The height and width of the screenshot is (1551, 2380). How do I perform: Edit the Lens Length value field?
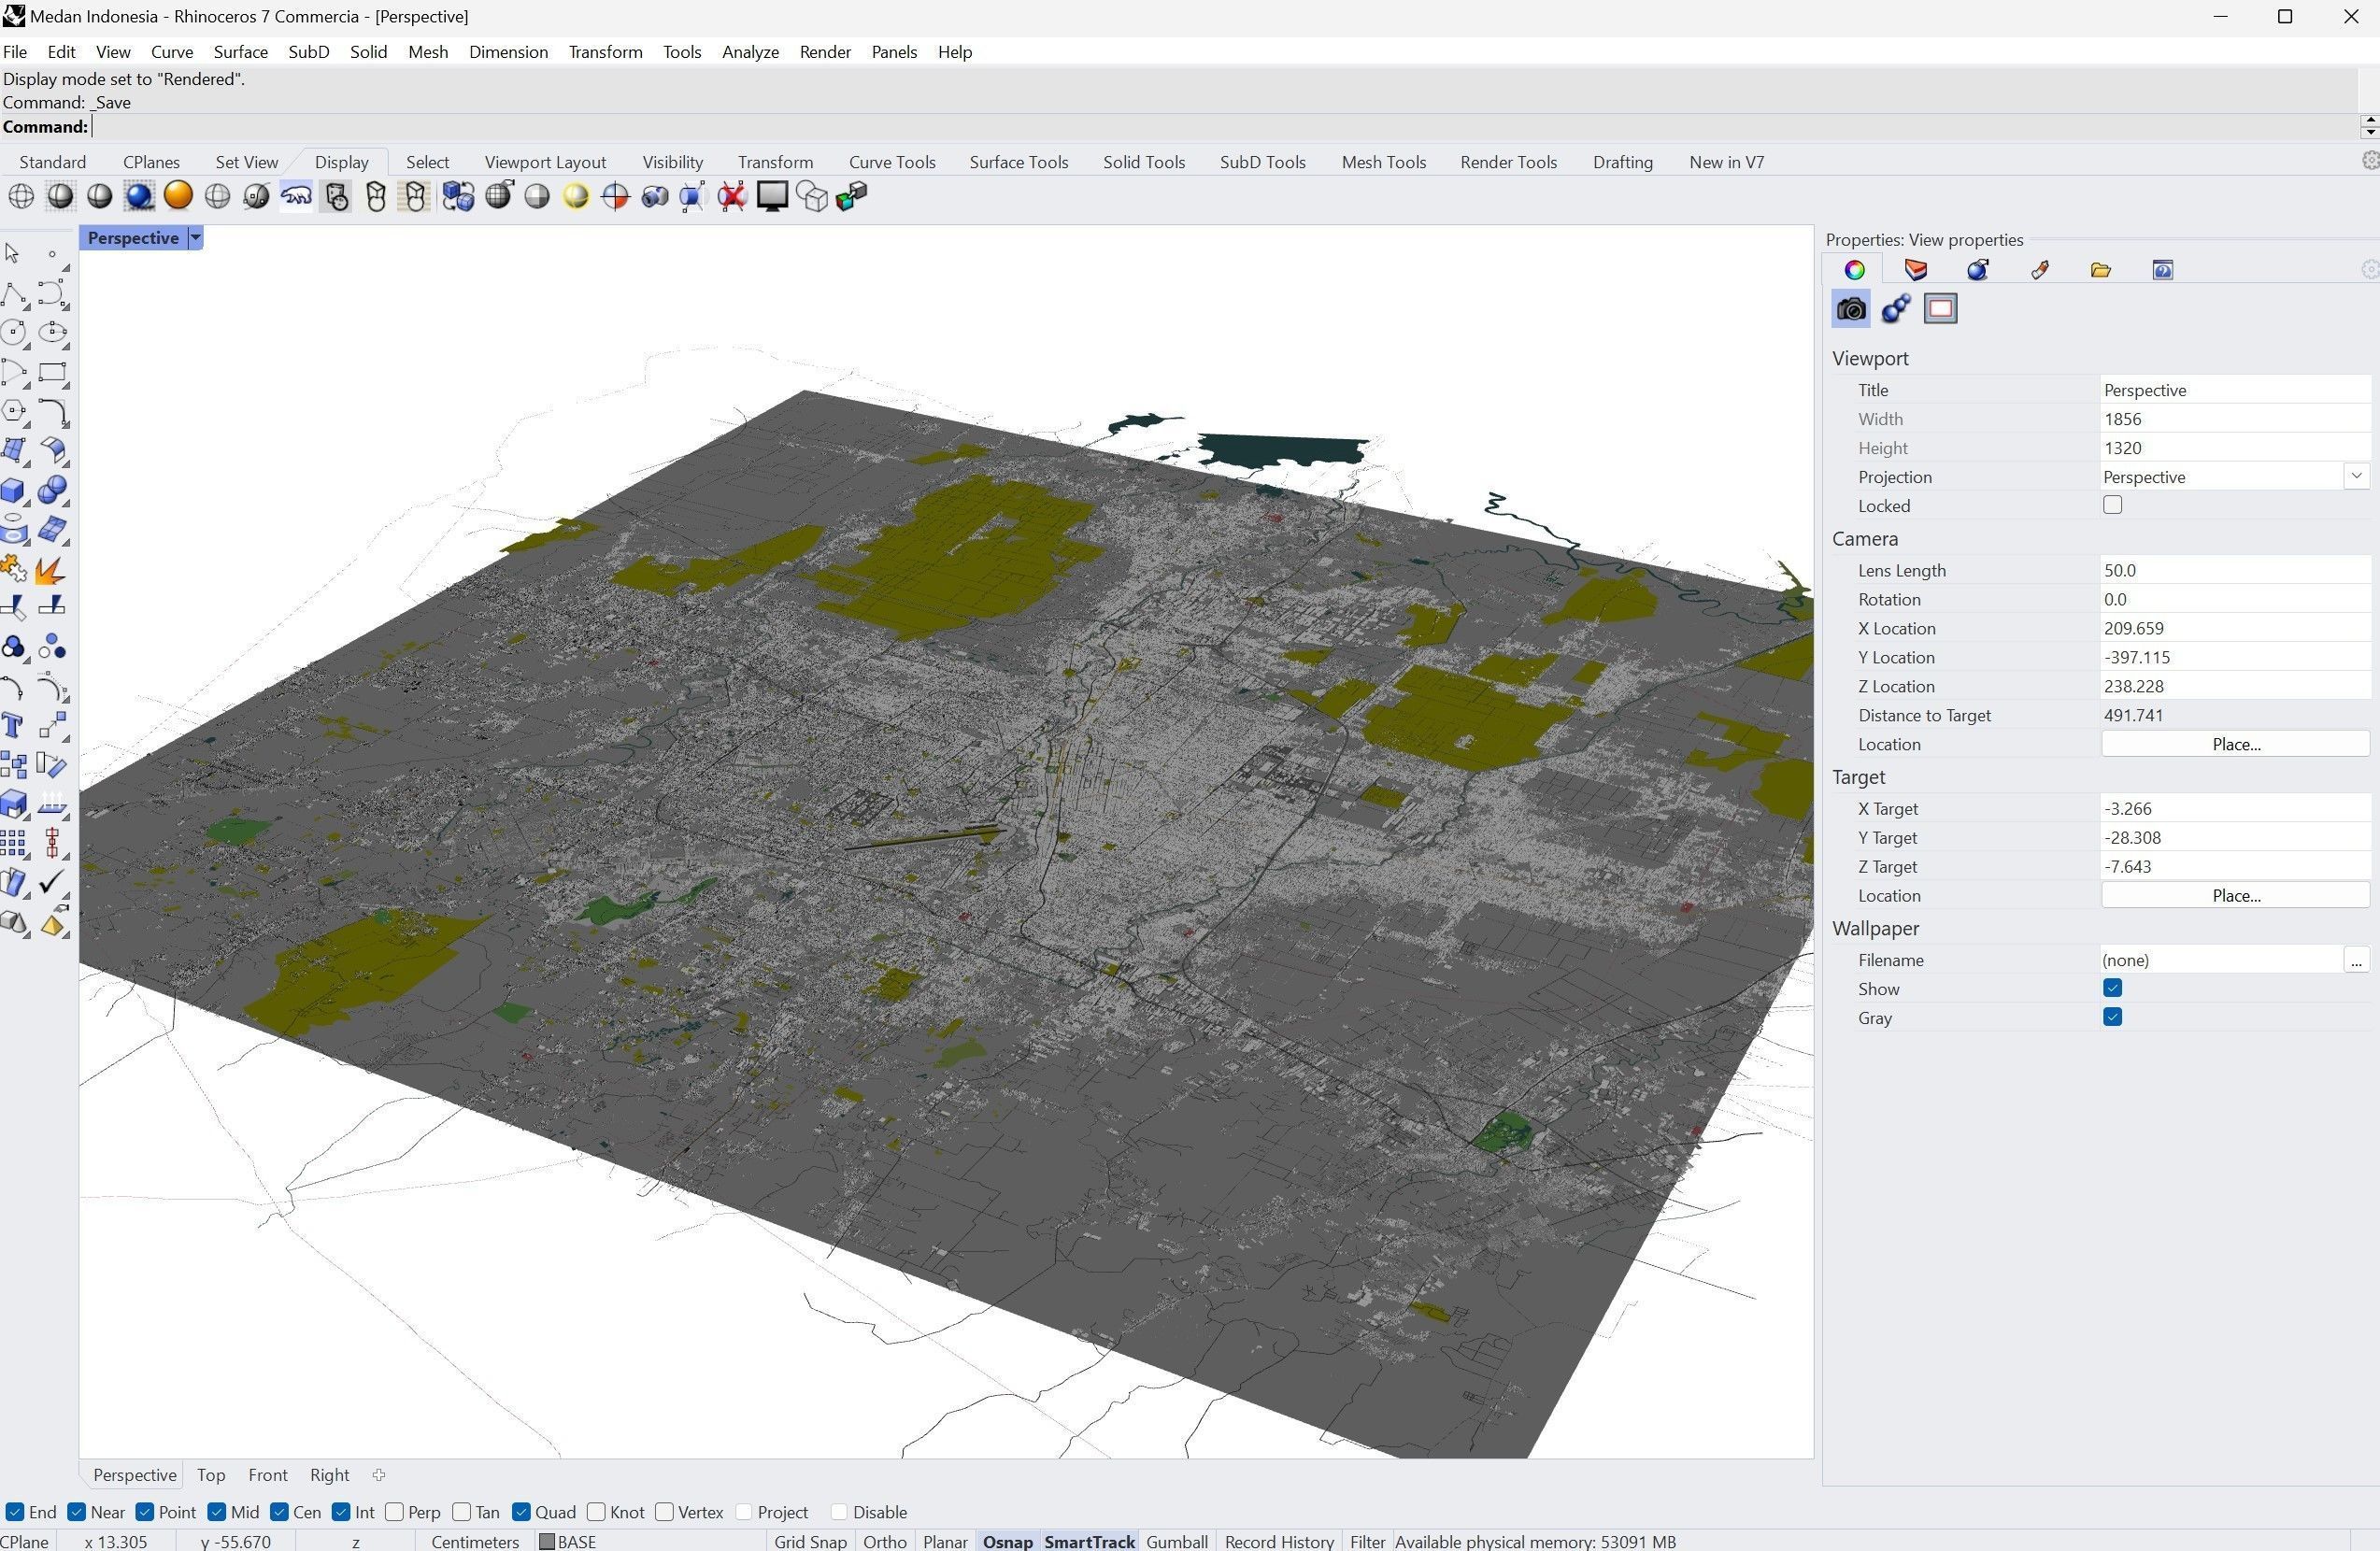[x=2235, y=570]
